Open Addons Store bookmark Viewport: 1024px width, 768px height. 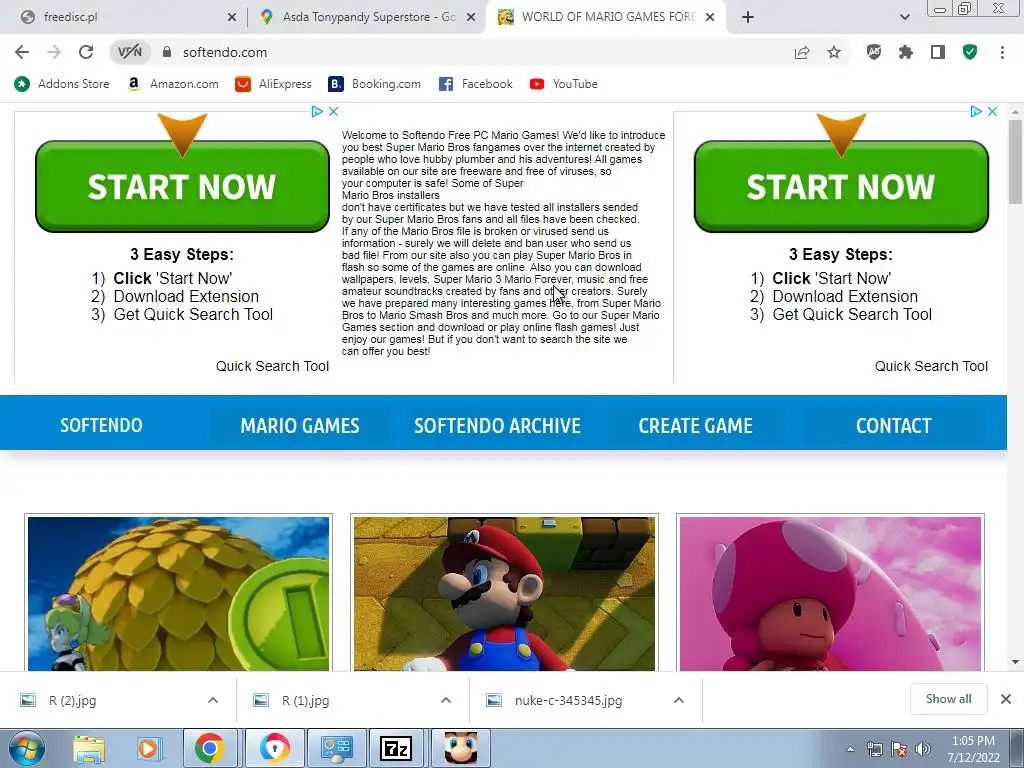pos(62,84)
